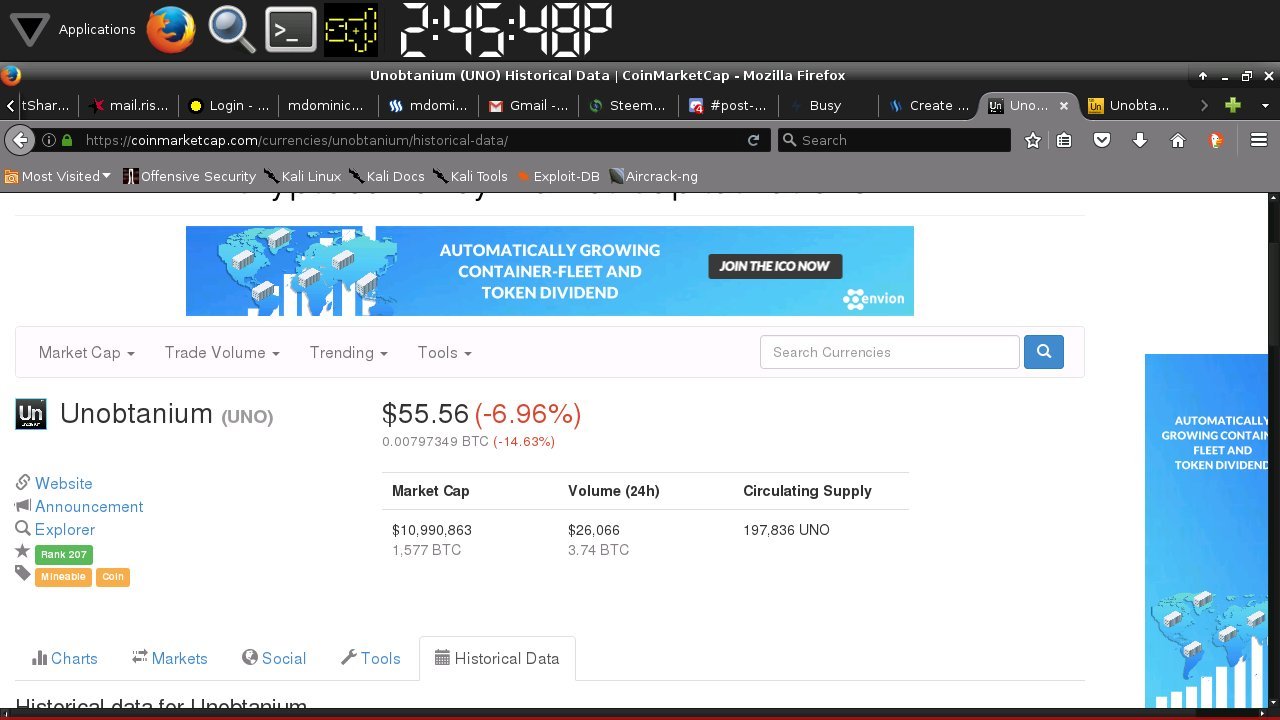This screenshot has width=1280, height=720.
Task: Go to the Firefox home page
Action: click(x=1178, y=140)
